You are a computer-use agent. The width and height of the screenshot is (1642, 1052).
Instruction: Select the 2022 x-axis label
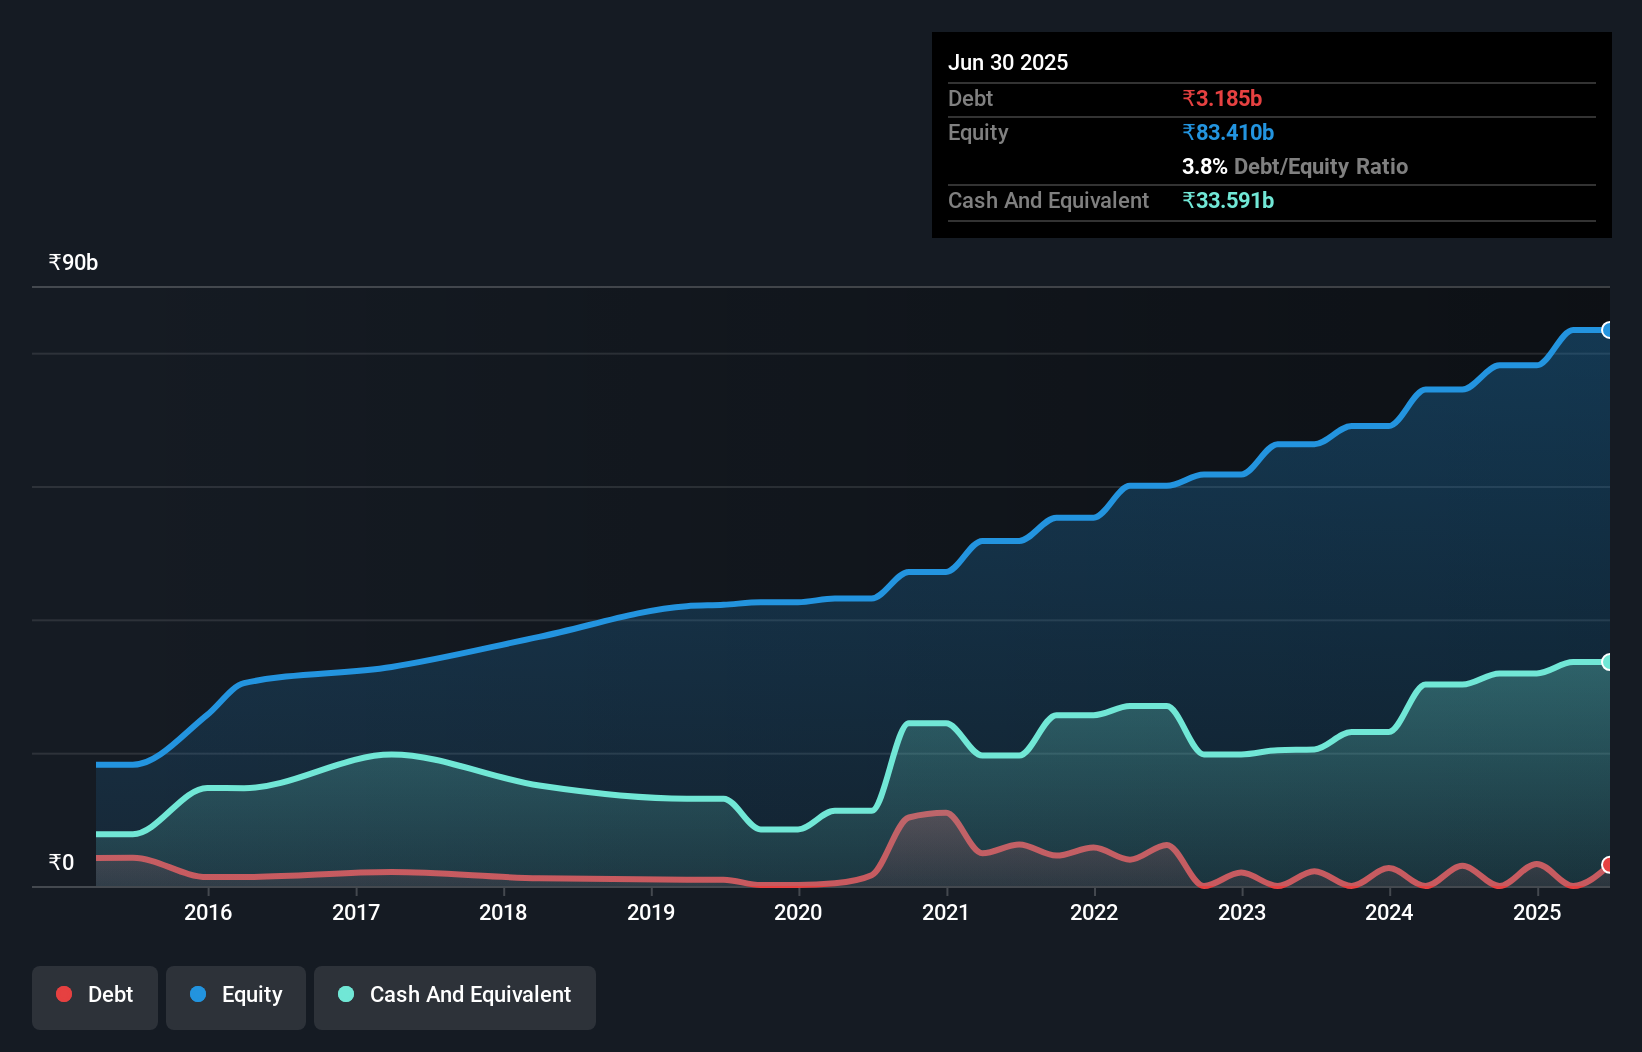point(1094,912)
